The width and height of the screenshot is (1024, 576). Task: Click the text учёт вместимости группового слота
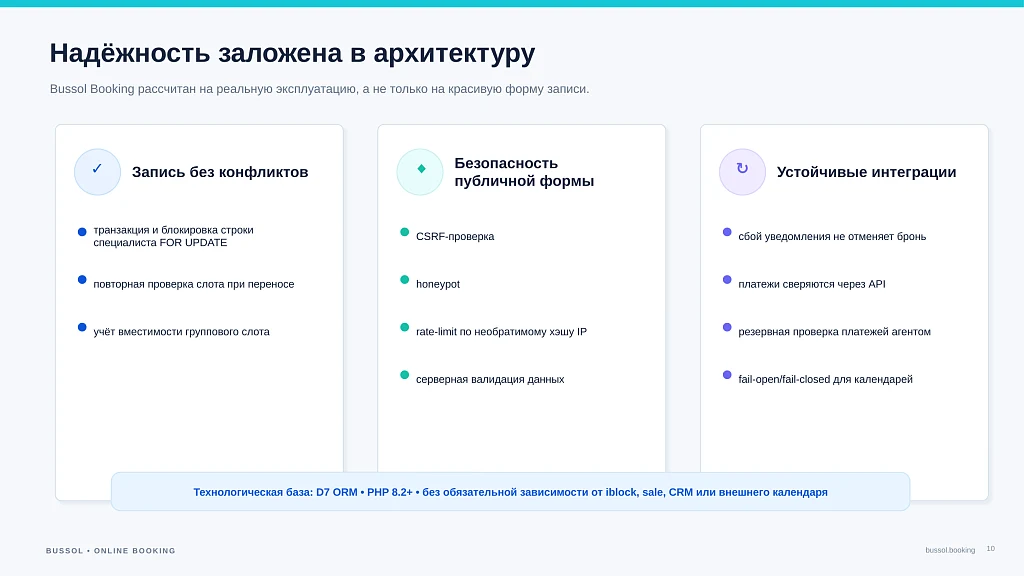[181, 332]
